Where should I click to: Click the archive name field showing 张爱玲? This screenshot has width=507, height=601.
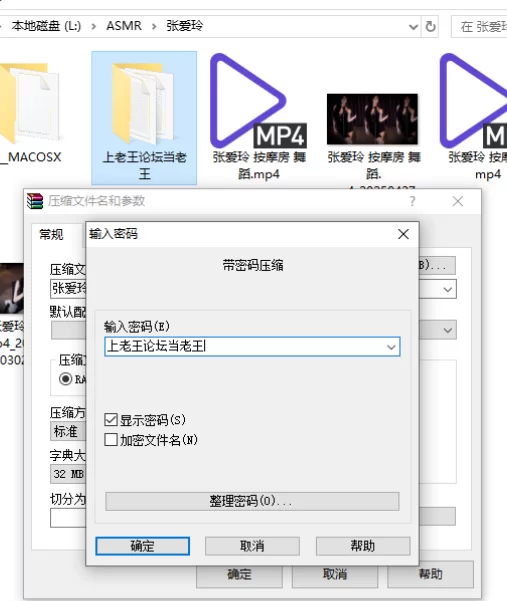pyautogui.click(x=68, y=289)
